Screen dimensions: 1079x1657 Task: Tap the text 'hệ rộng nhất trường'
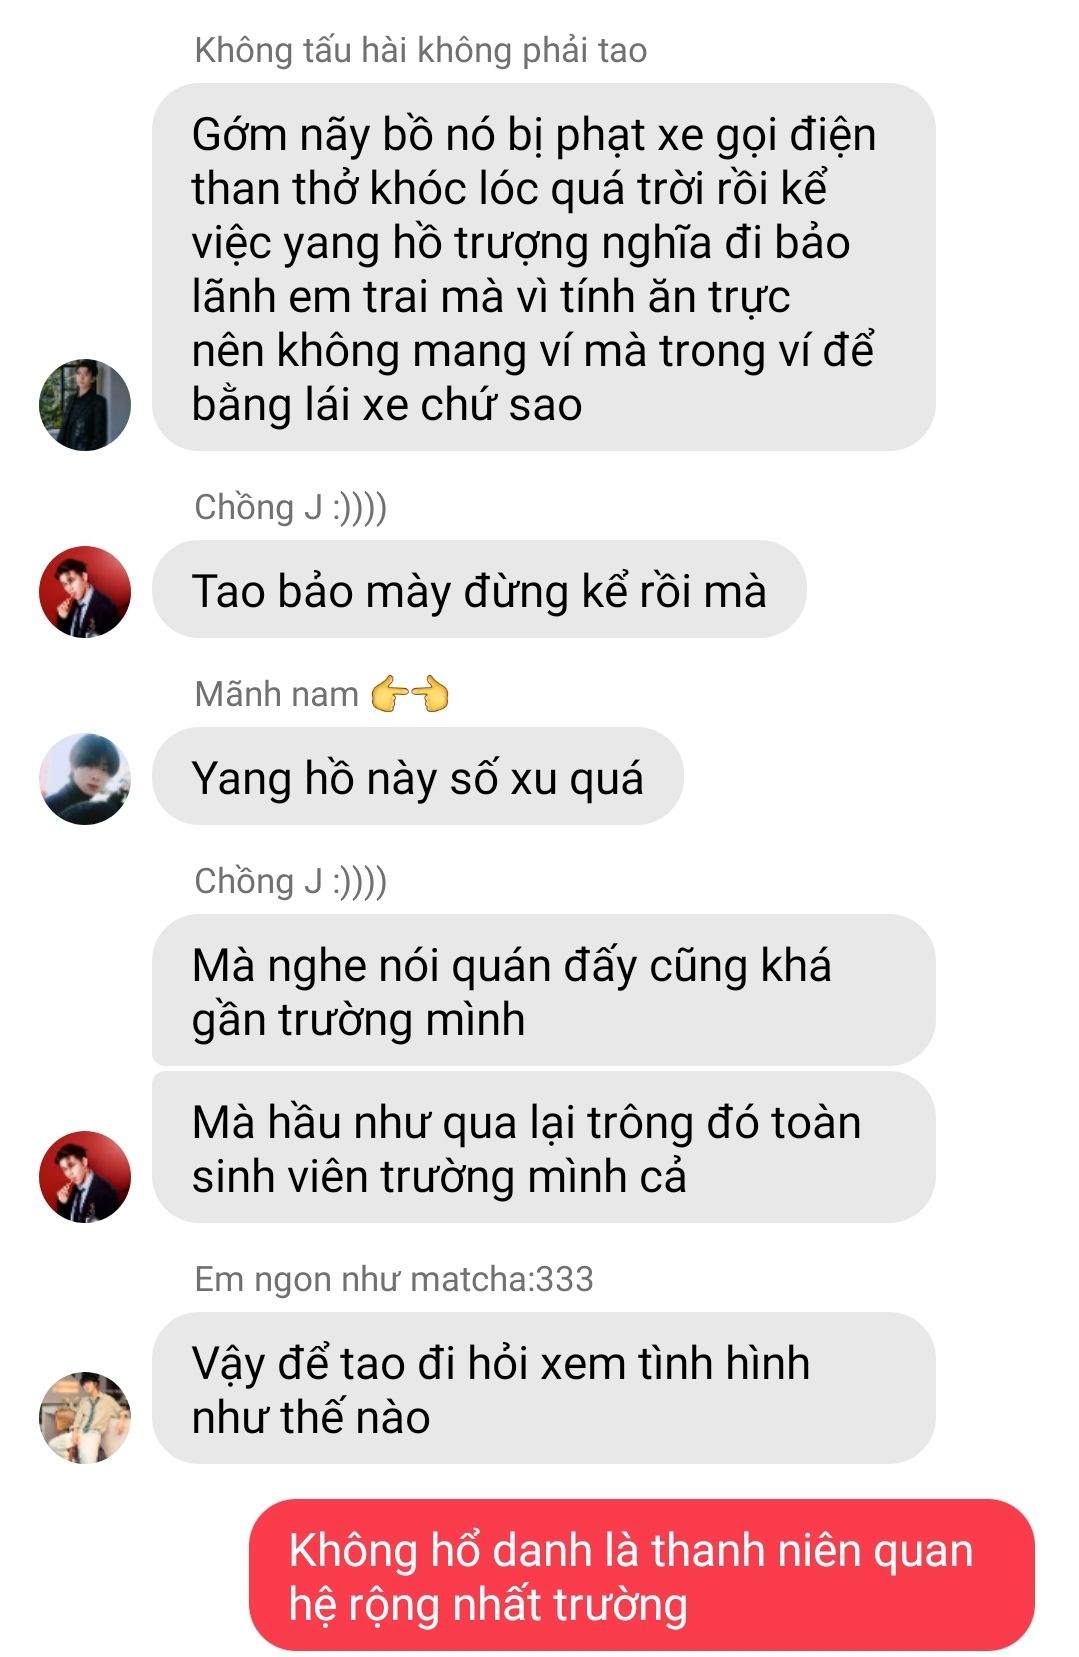click(488, 1605)
